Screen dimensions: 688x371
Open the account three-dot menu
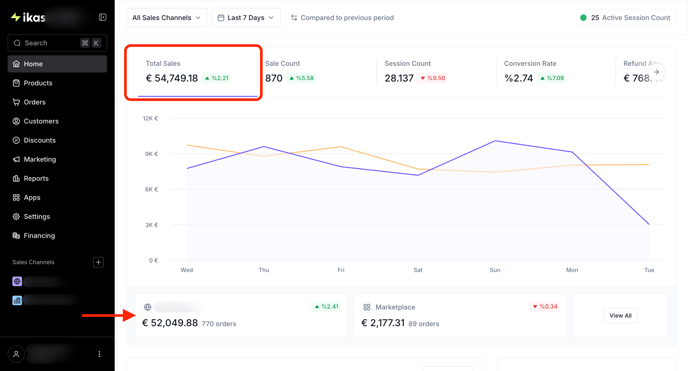click(x=99, y=354)
